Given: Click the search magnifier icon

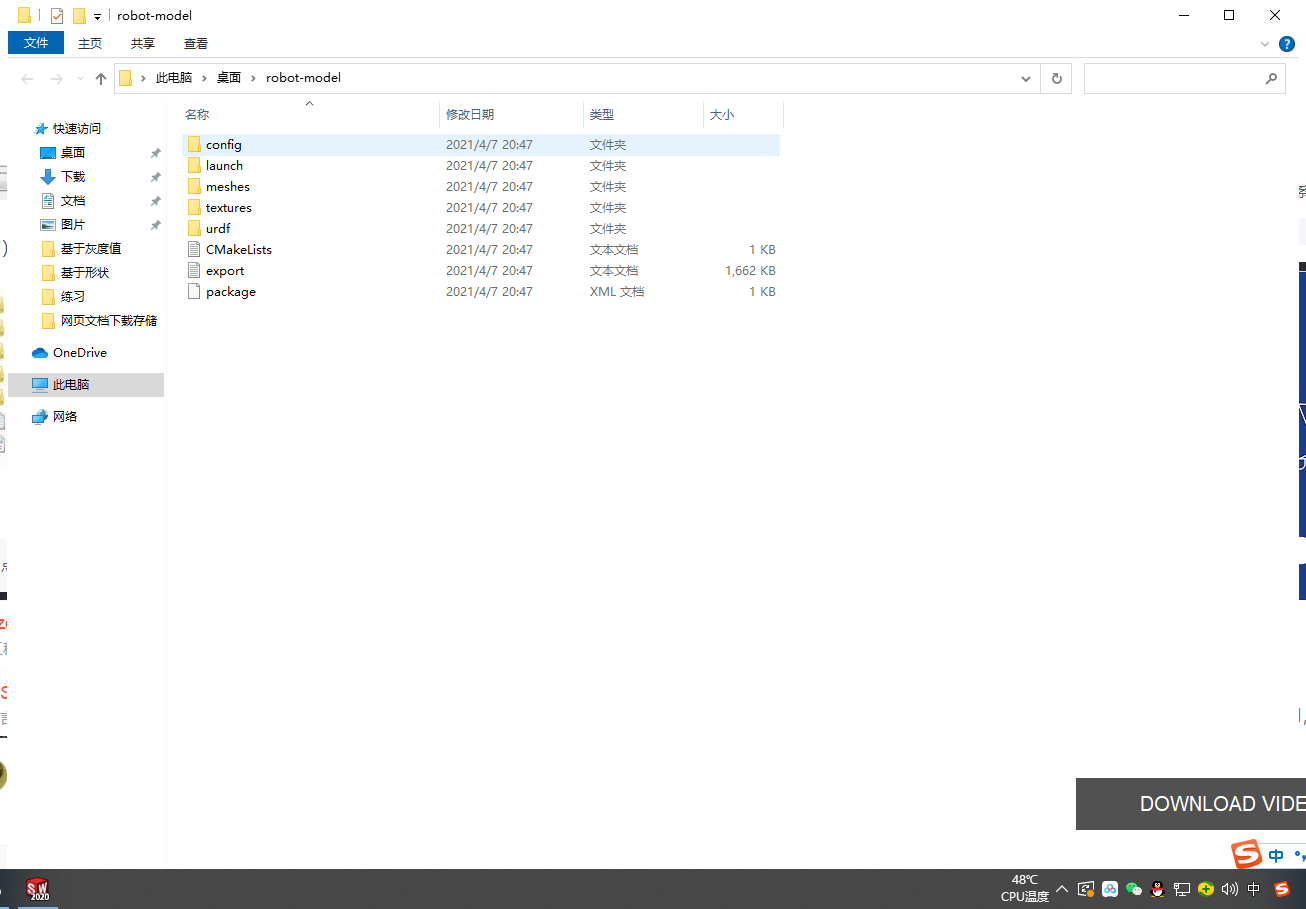Looking at the screenshot, I should pyautogui.click(x=1271, y=78).
